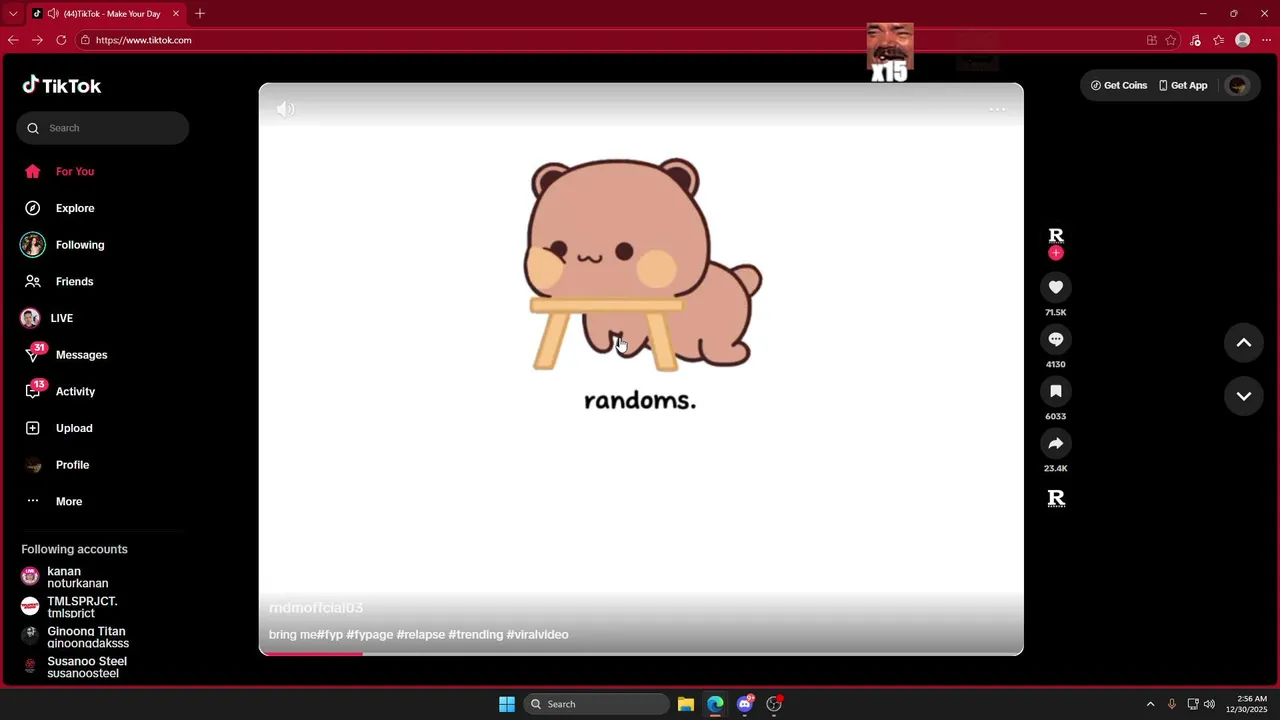Add page to favorites star icon
This screenshot has width=1280, height=720.
pyautogui.click(x=1171, y=40)
